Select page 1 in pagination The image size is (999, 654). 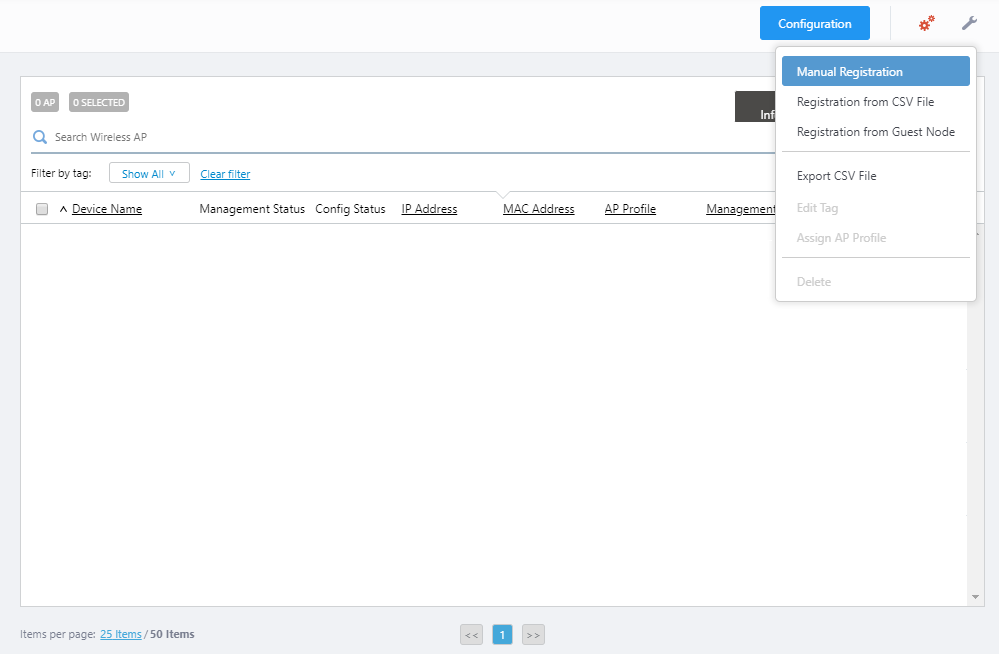502,635
